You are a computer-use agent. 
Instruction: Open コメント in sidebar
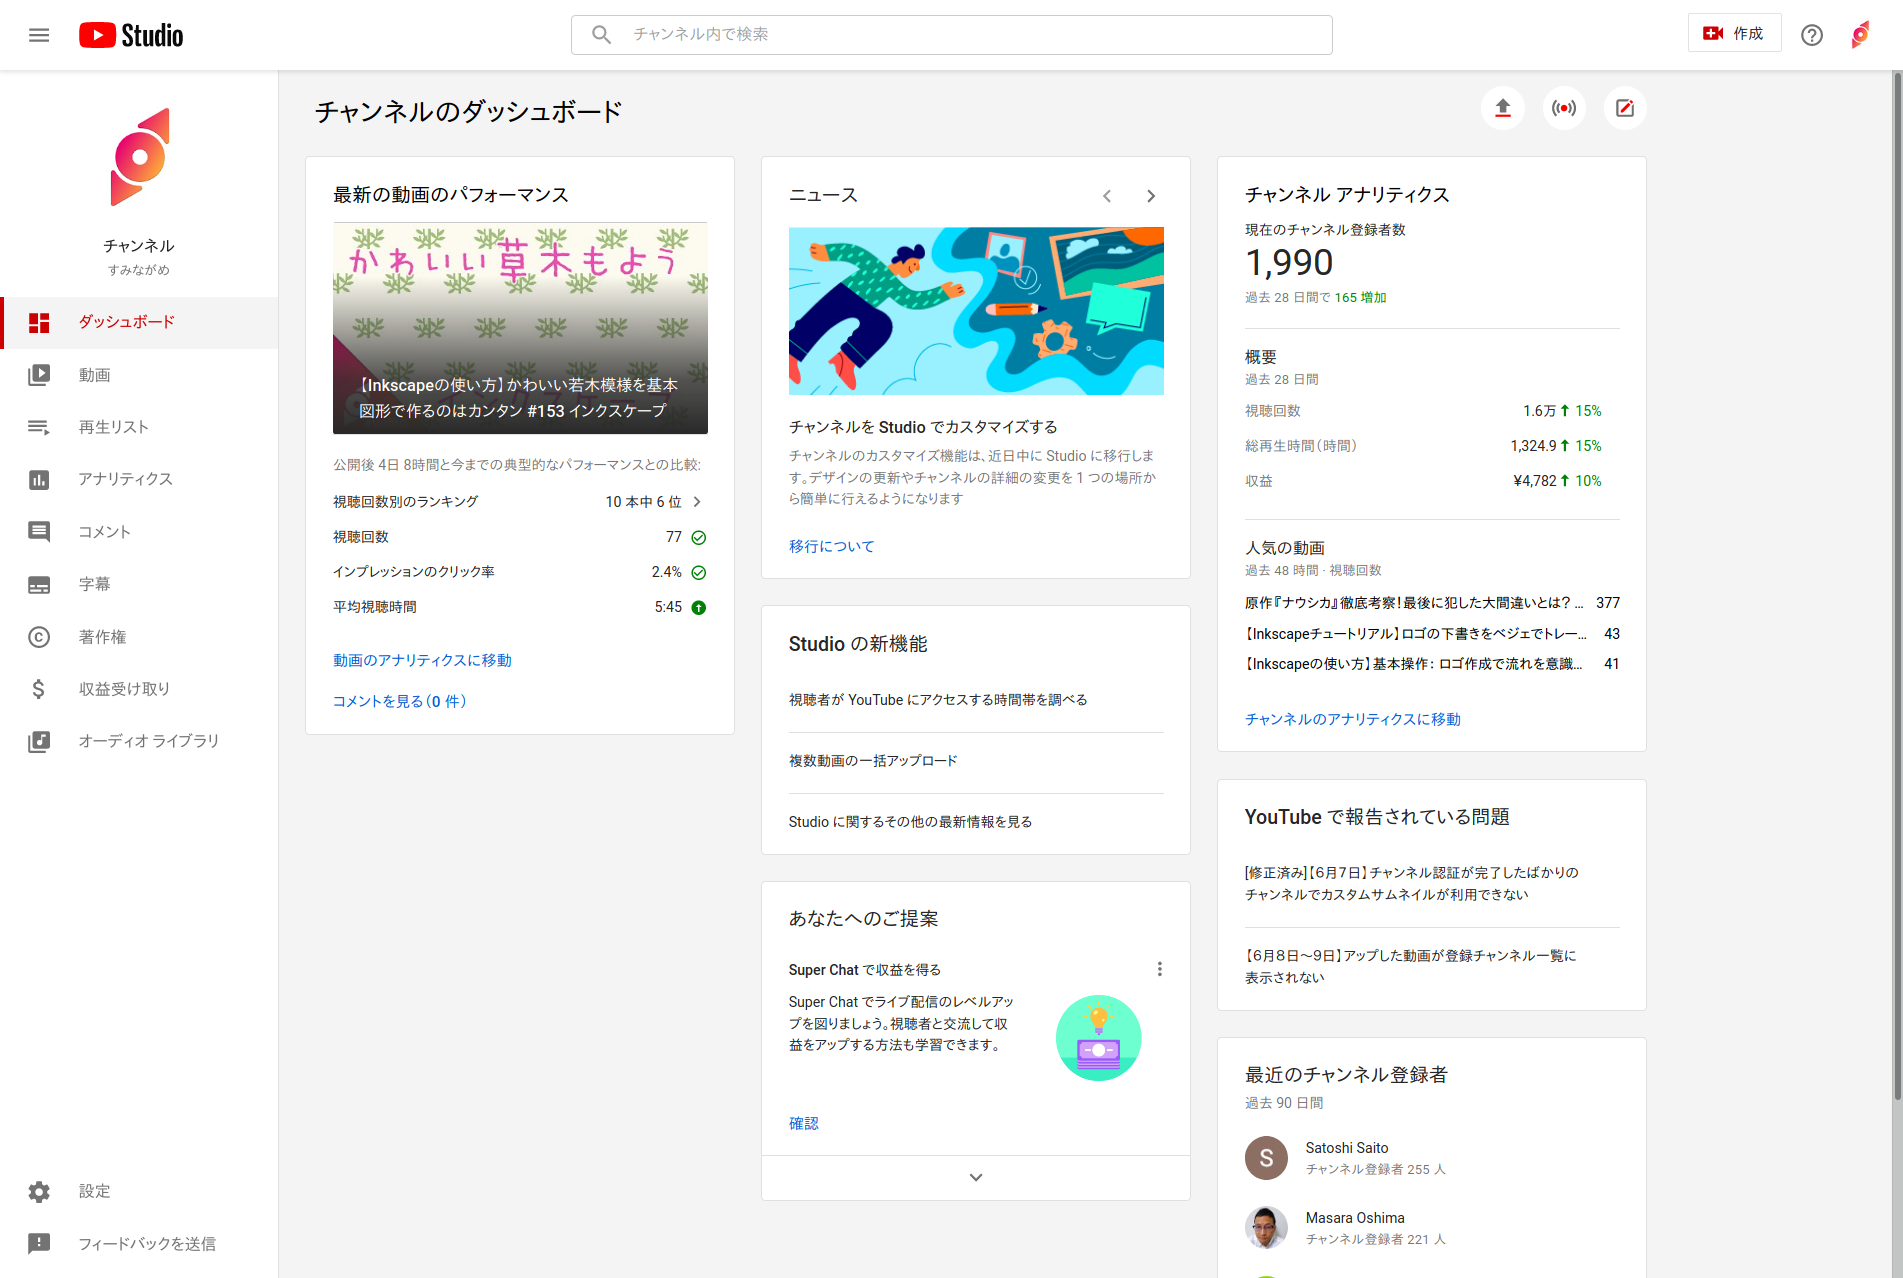139,532
